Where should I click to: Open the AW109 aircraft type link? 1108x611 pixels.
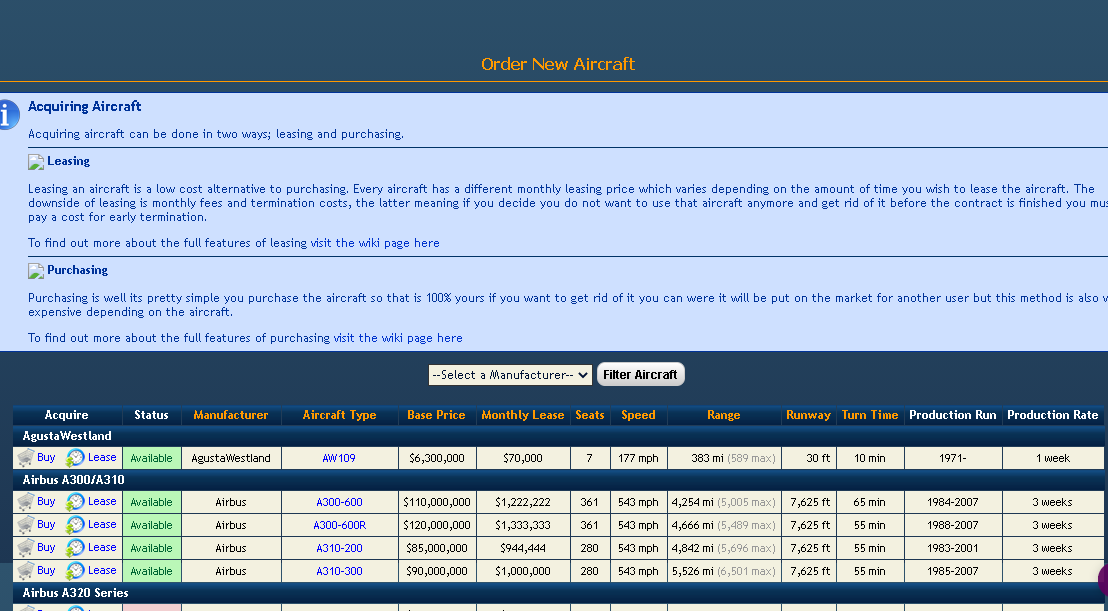pos(339,458)
